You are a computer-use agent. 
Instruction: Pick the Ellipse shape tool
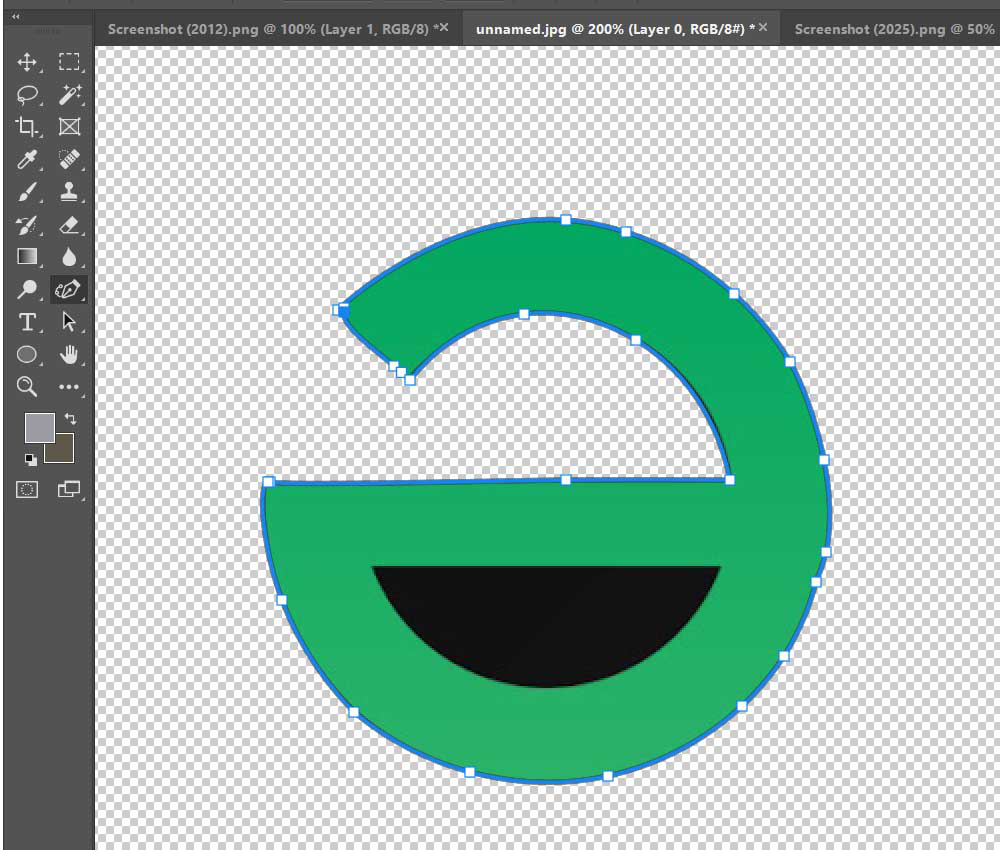pyautogui.click(x=27, y=355)
